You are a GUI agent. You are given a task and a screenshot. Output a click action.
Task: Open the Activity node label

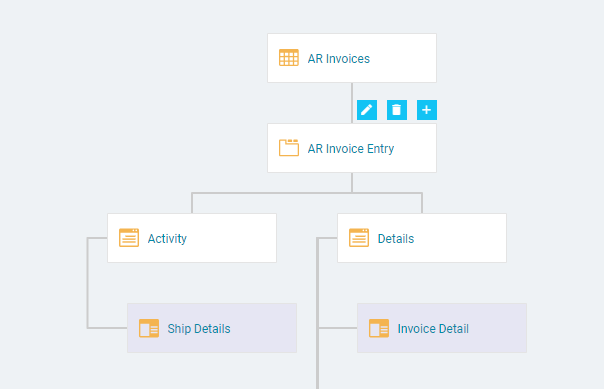167,239
